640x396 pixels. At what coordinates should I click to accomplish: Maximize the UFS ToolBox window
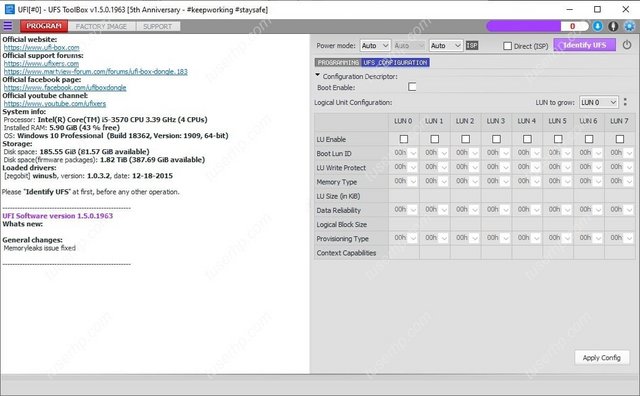pos(597,9)
